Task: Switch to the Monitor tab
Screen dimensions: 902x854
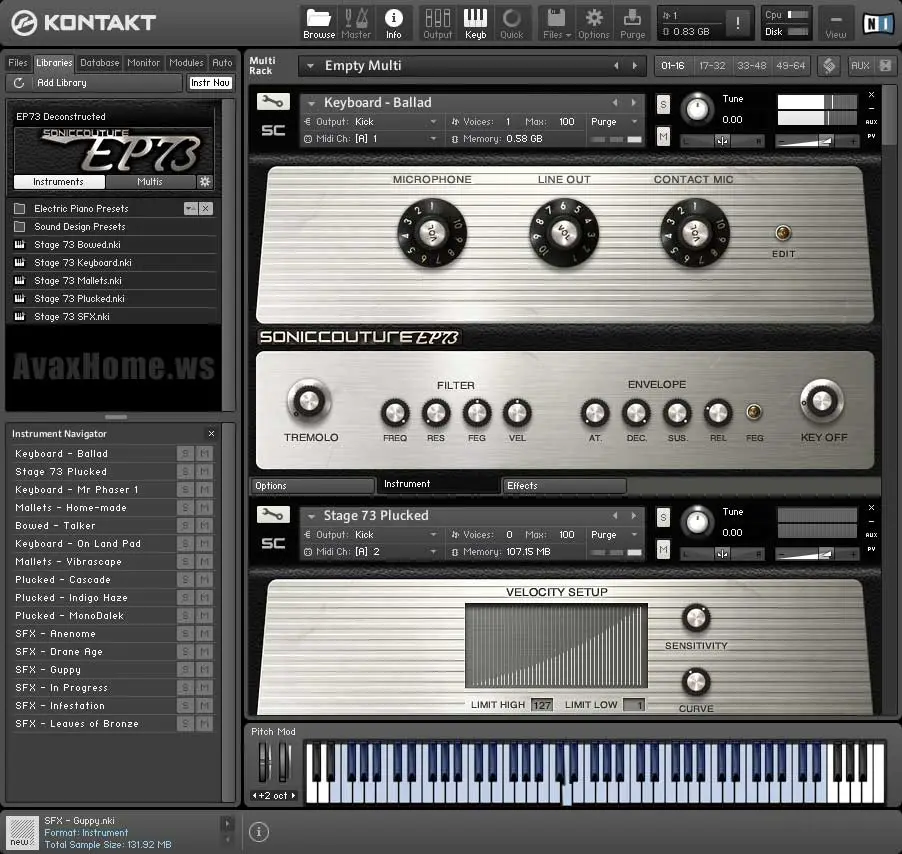Action: (x=144, y=63)
